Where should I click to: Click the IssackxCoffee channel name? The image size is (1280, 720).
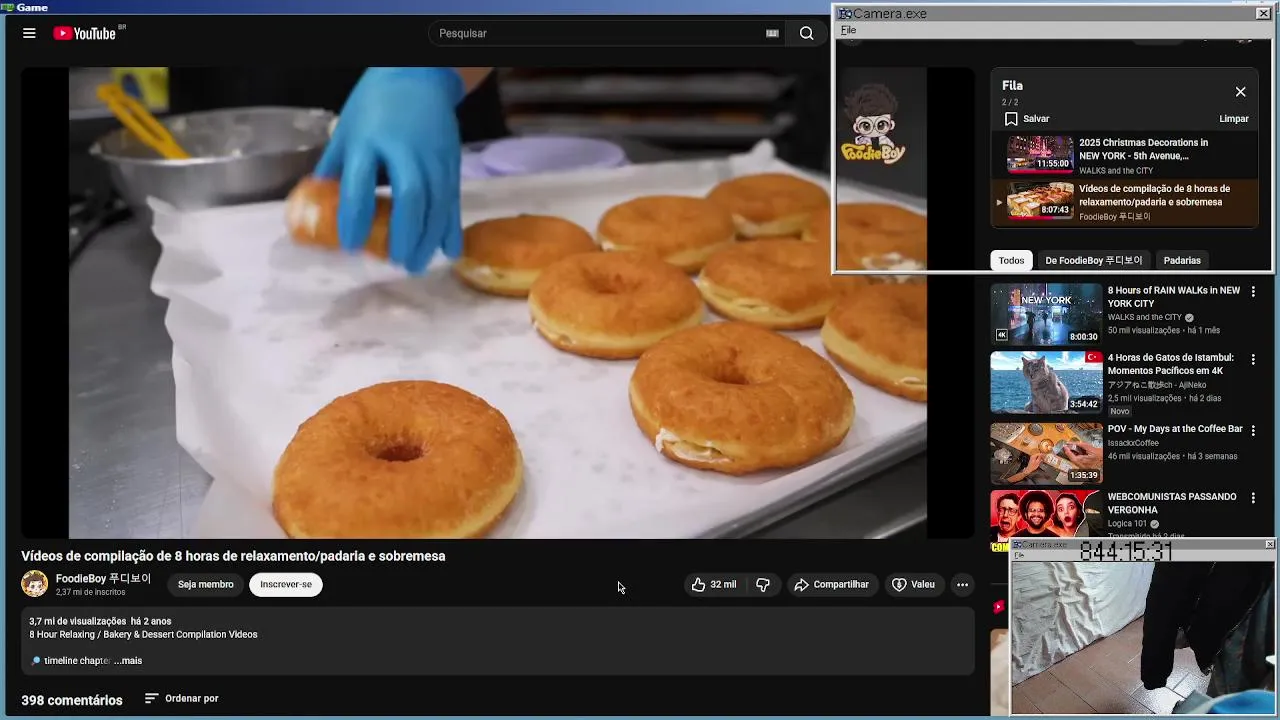click(1133, 443)
